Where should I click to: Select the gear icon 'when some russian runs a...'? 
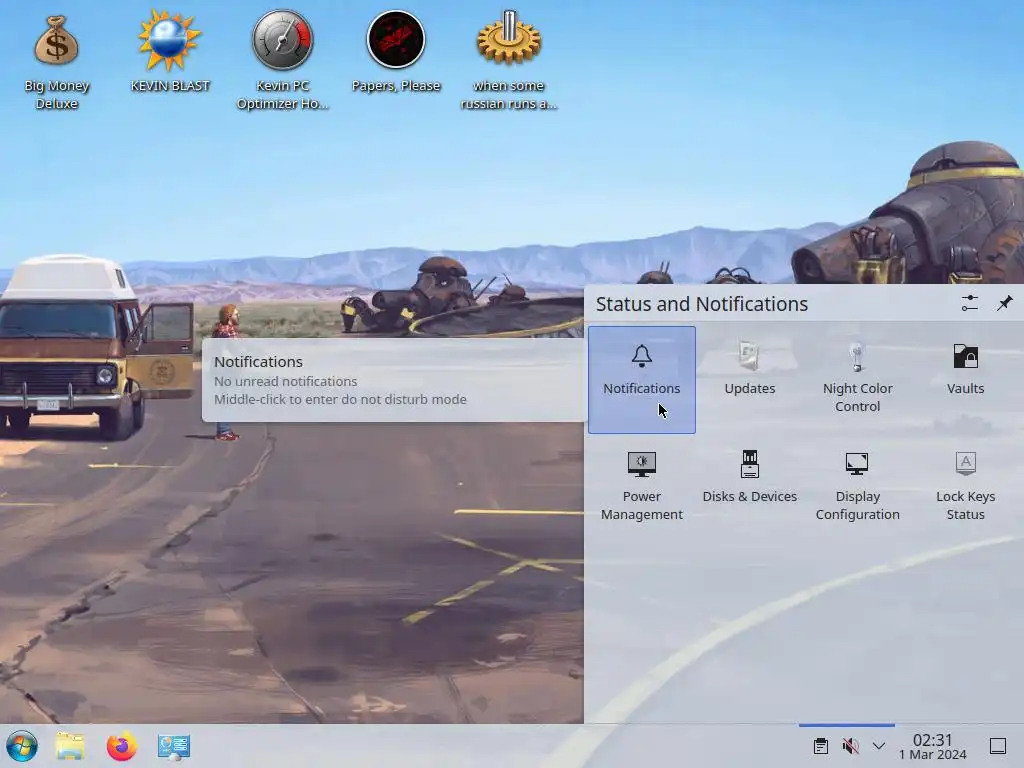tap(509, 60)
